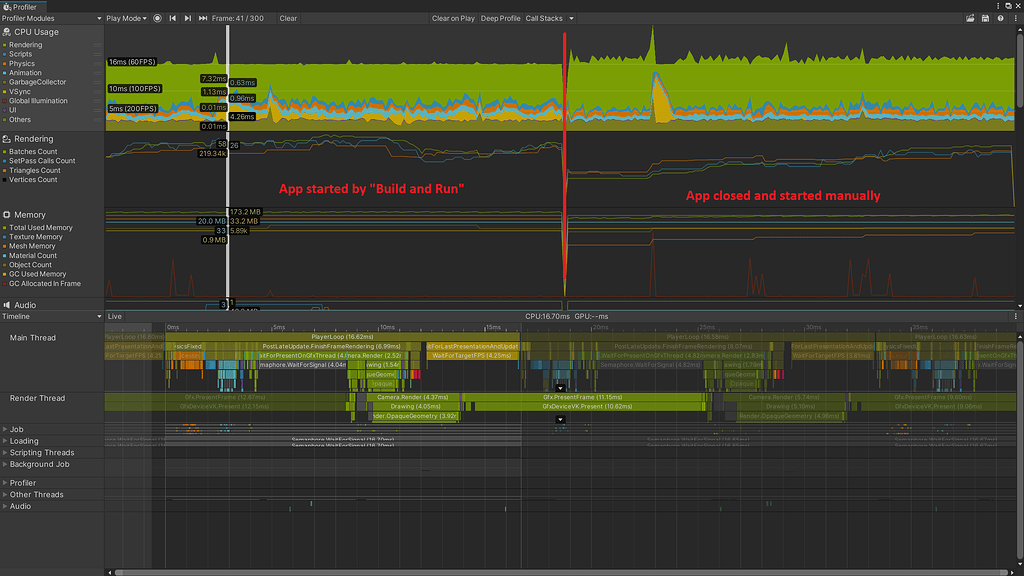The image size is (1024, 576).
Task: Open Profiler help via the question mark icon
Action: click(x=1001, y=18)
